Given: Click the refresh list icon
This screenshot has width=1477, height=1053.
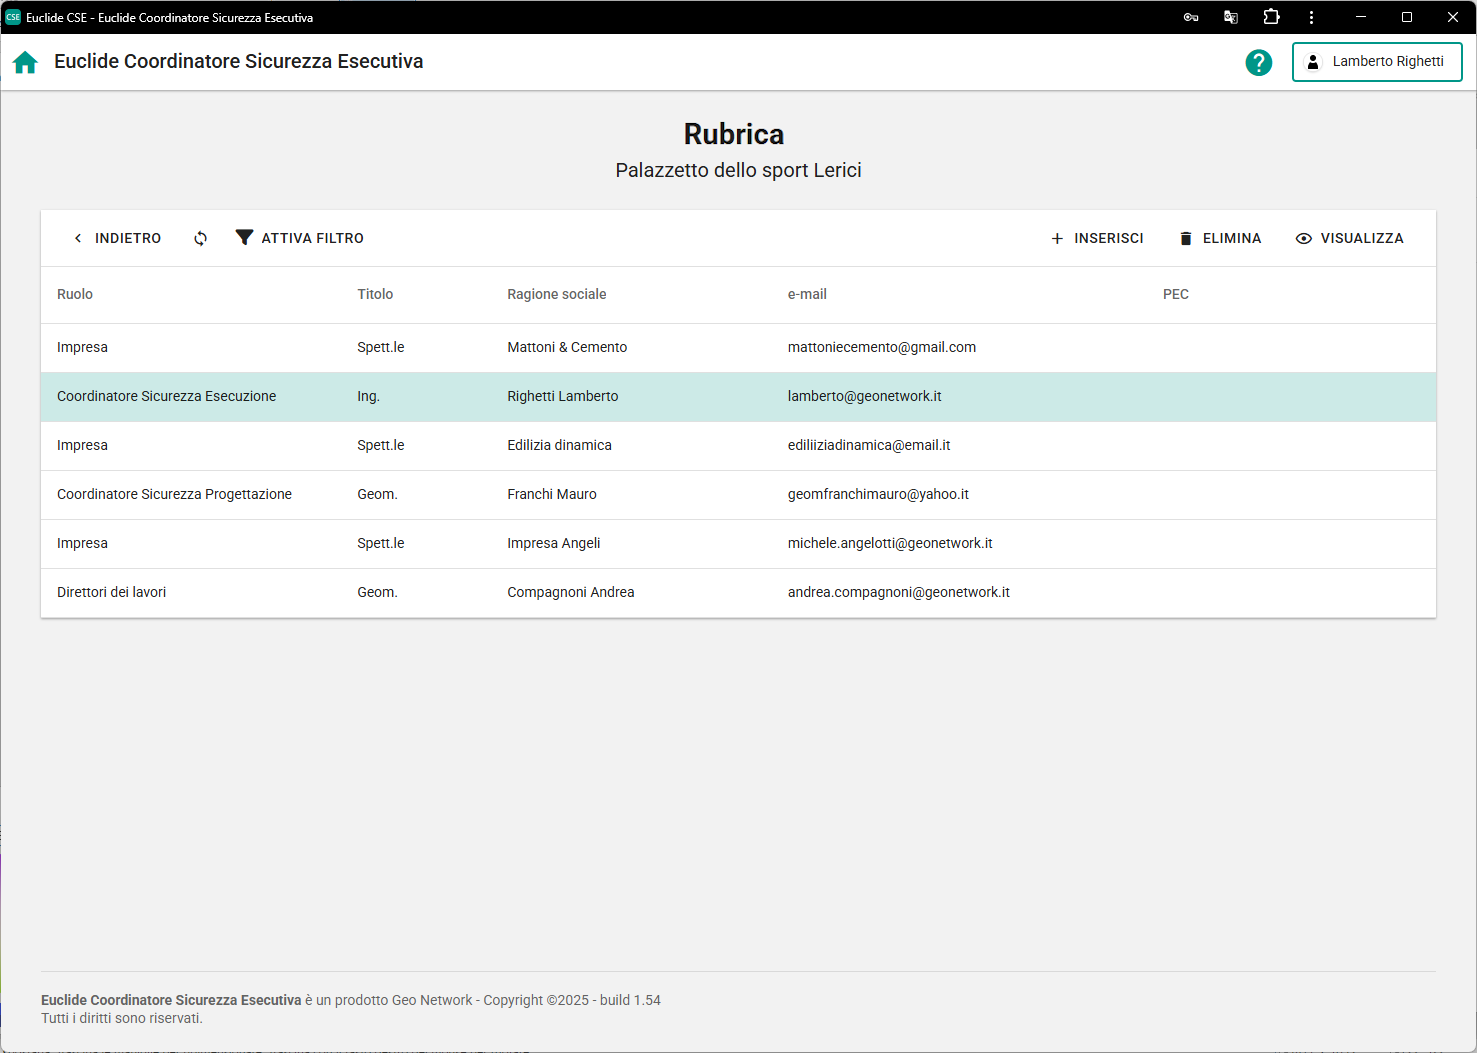Looking at the screenshot, I should pos(201,238).
